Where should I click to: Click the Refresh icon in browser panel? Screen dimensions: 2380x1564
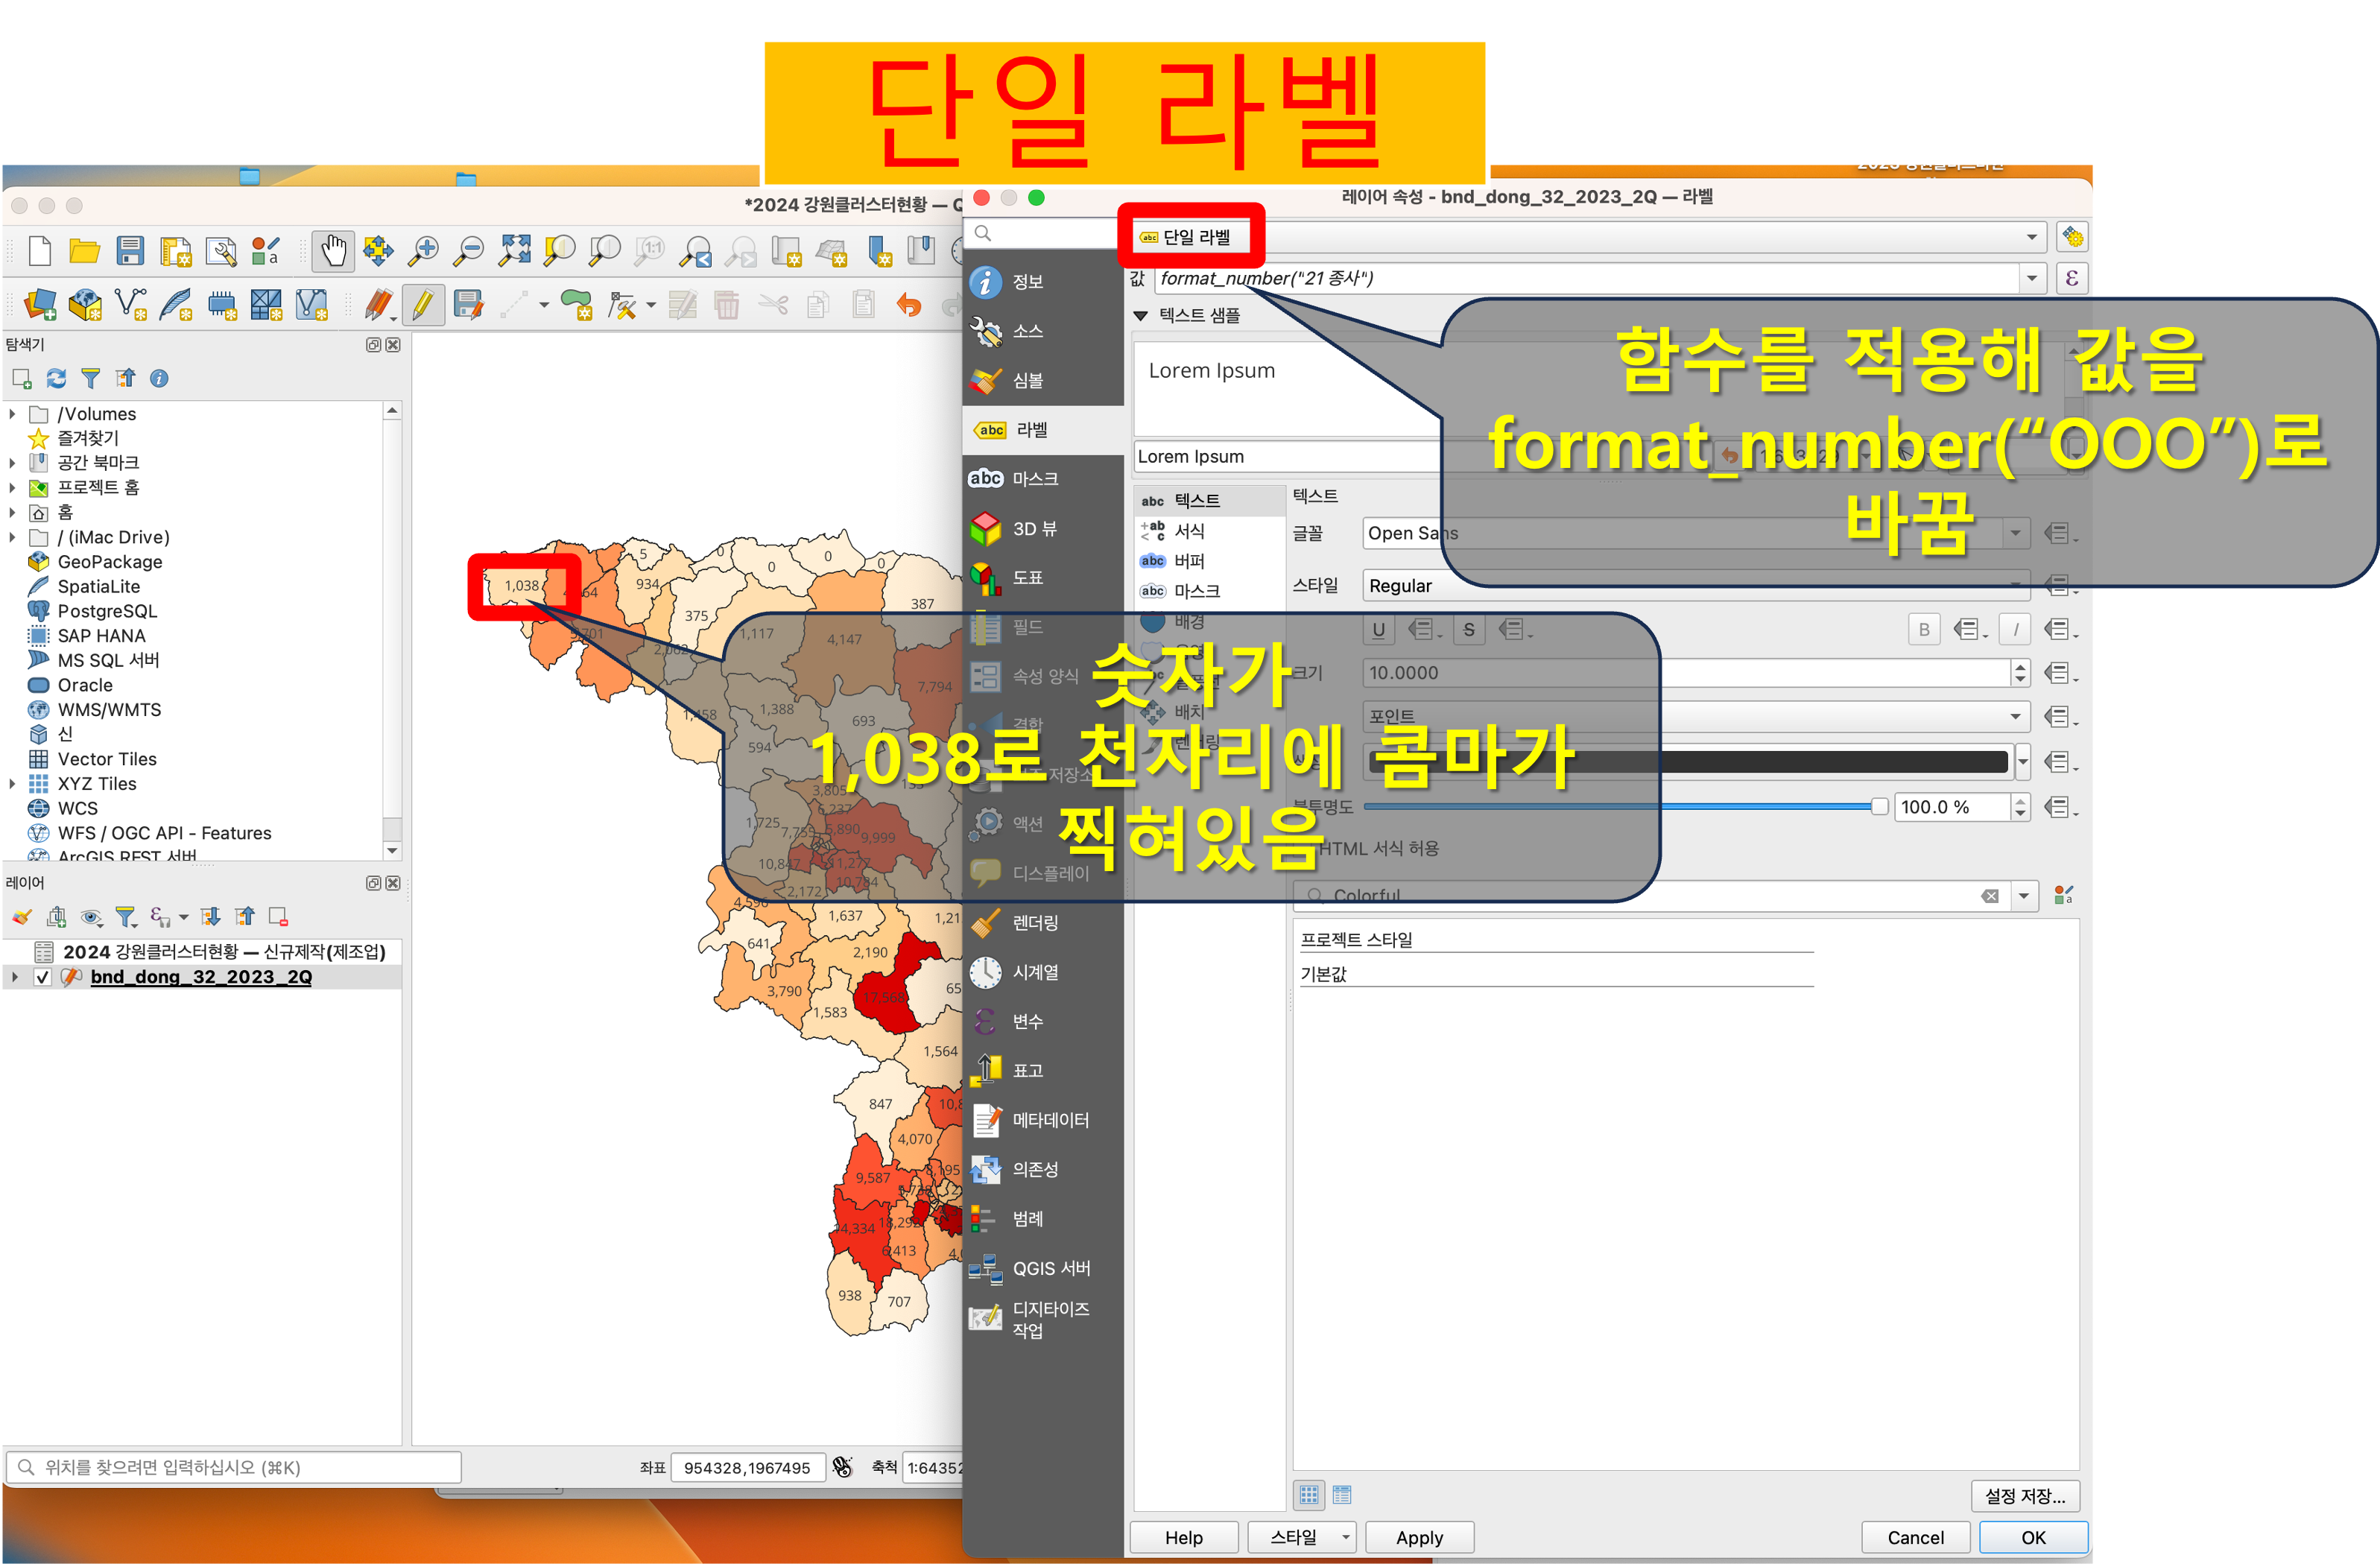click(57, 379)
